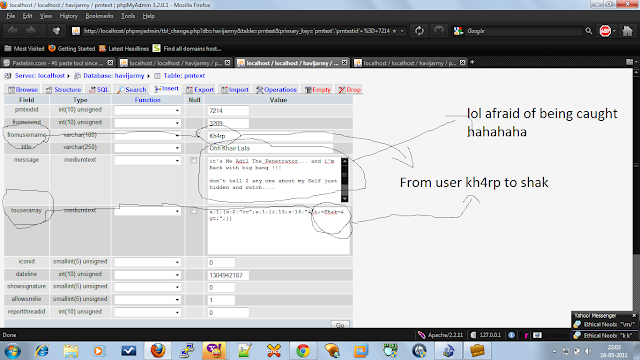Open the Export tab
Screen dimensions: 640x360
pos(200,89)
